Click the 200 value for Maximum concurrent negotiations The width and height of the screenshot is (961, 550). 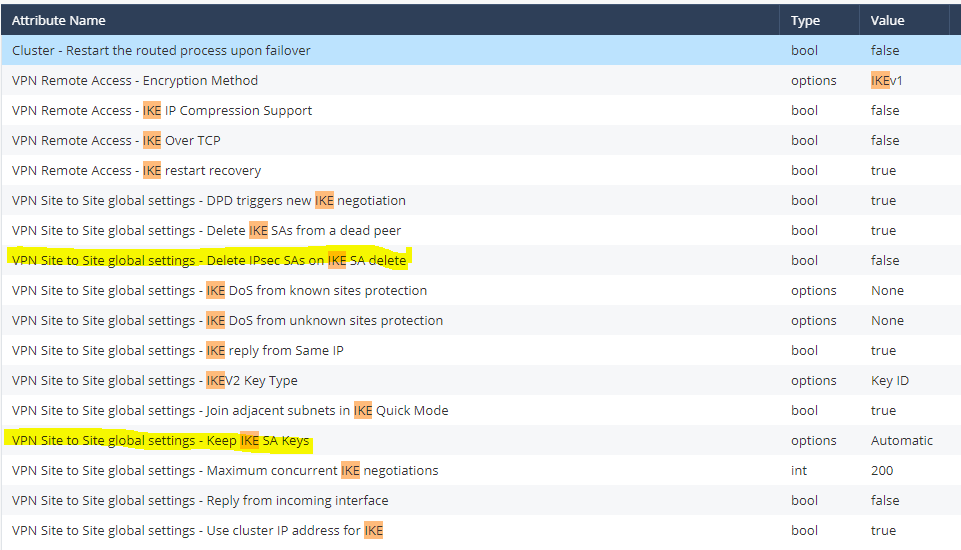click(x=882, y=471)
